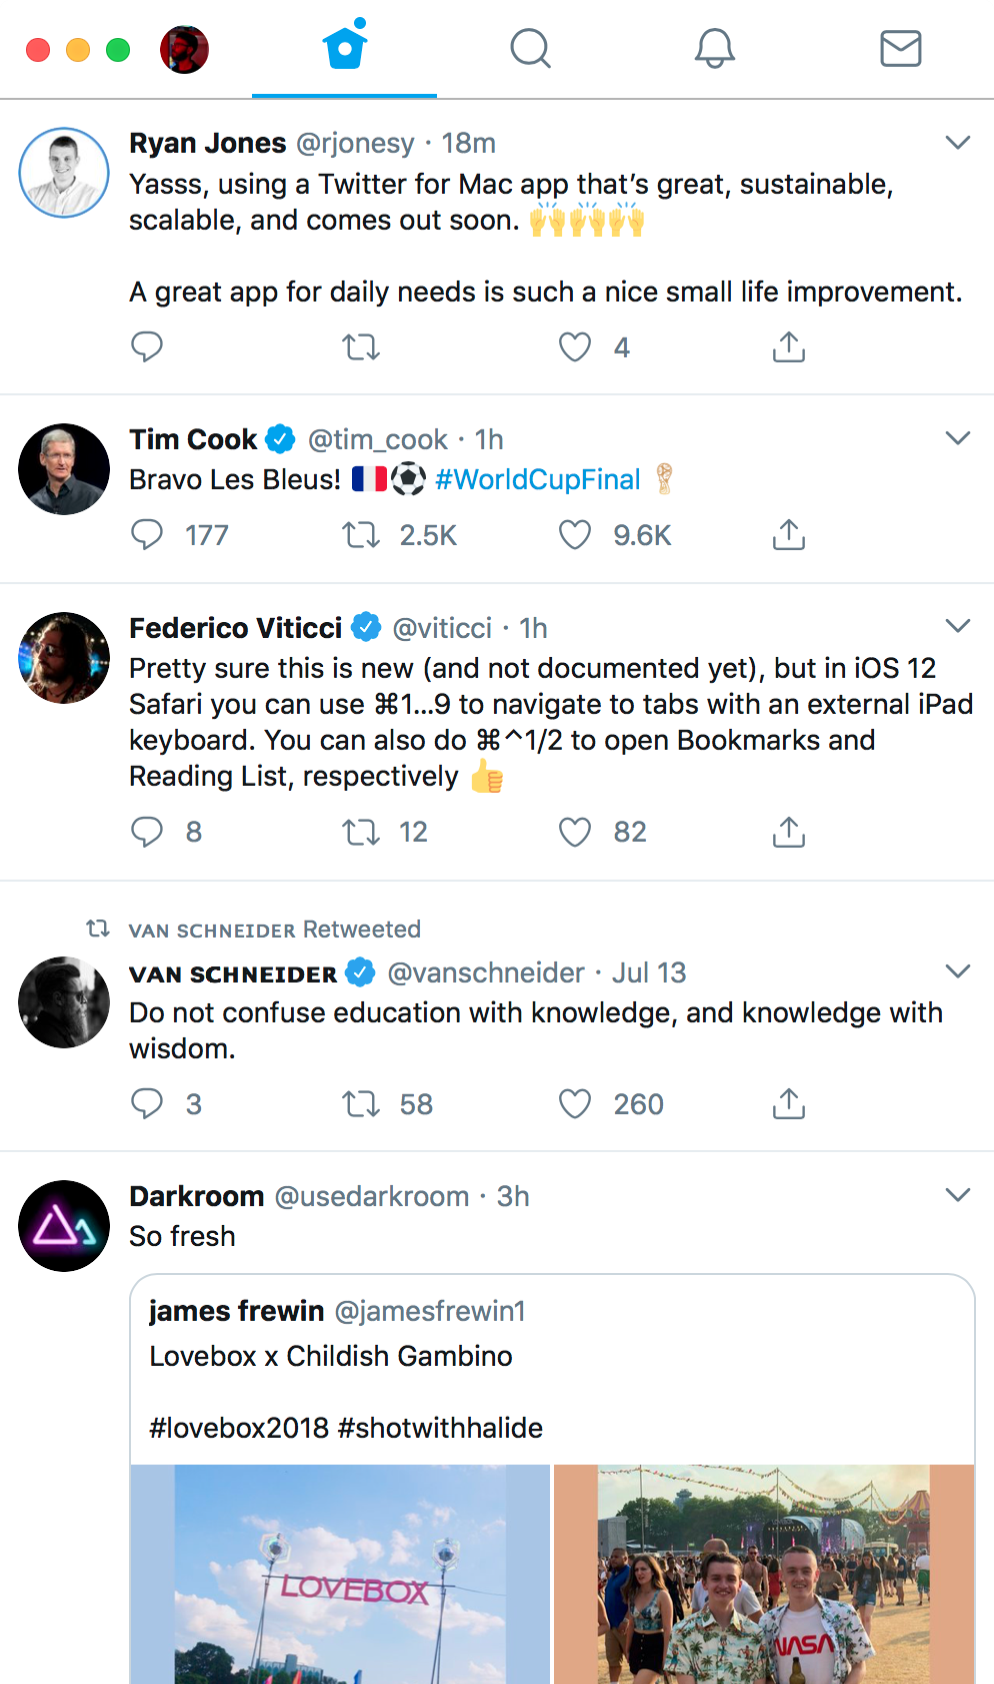994x1684 pixels.
Task: Reply to Federico Viticci's tweet
Action: tap(147, 832)
